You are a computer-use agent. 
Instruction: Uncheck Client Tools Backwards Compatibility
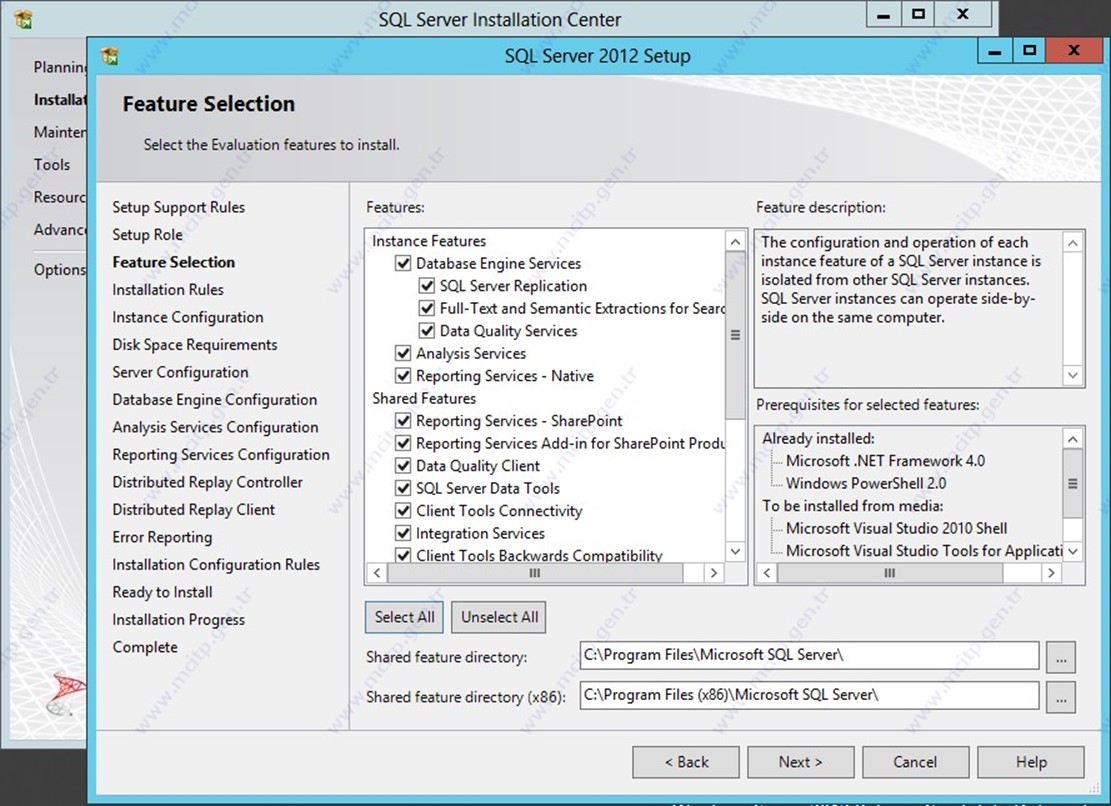(x=403, y=555)
